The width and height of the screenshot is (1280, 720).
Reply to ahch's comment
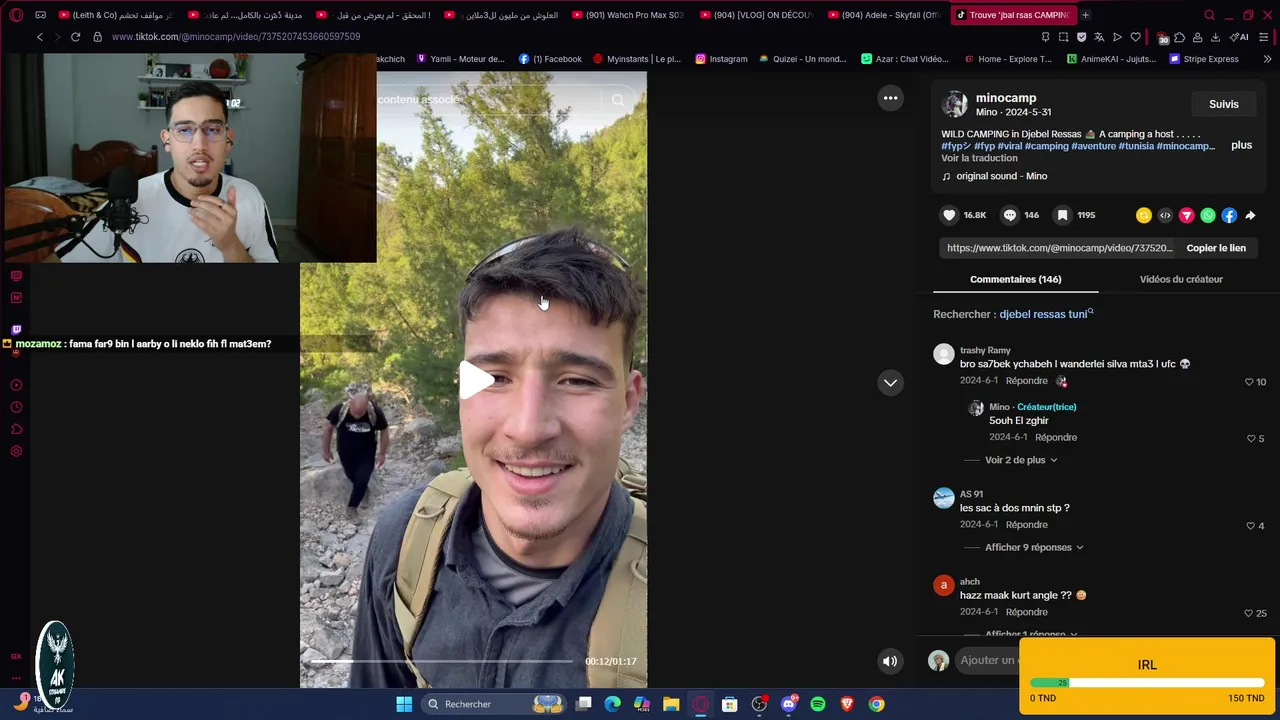[x=1027, y=612]
